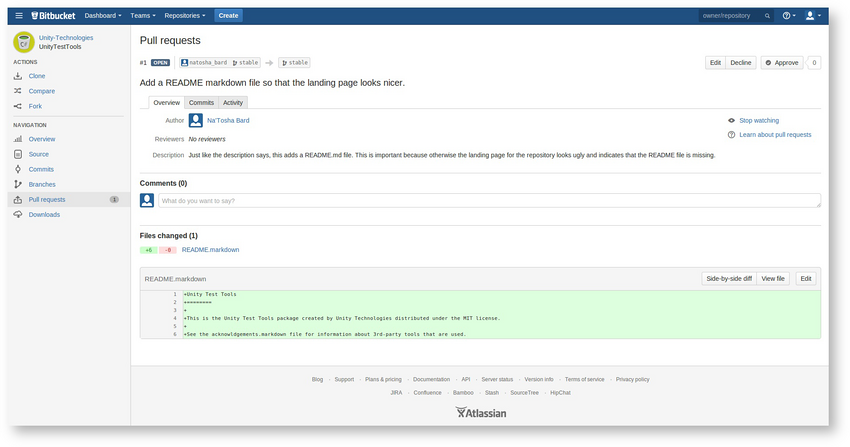Switch to the Commits tab
The image size is (850, 447).
coord(201,102)
